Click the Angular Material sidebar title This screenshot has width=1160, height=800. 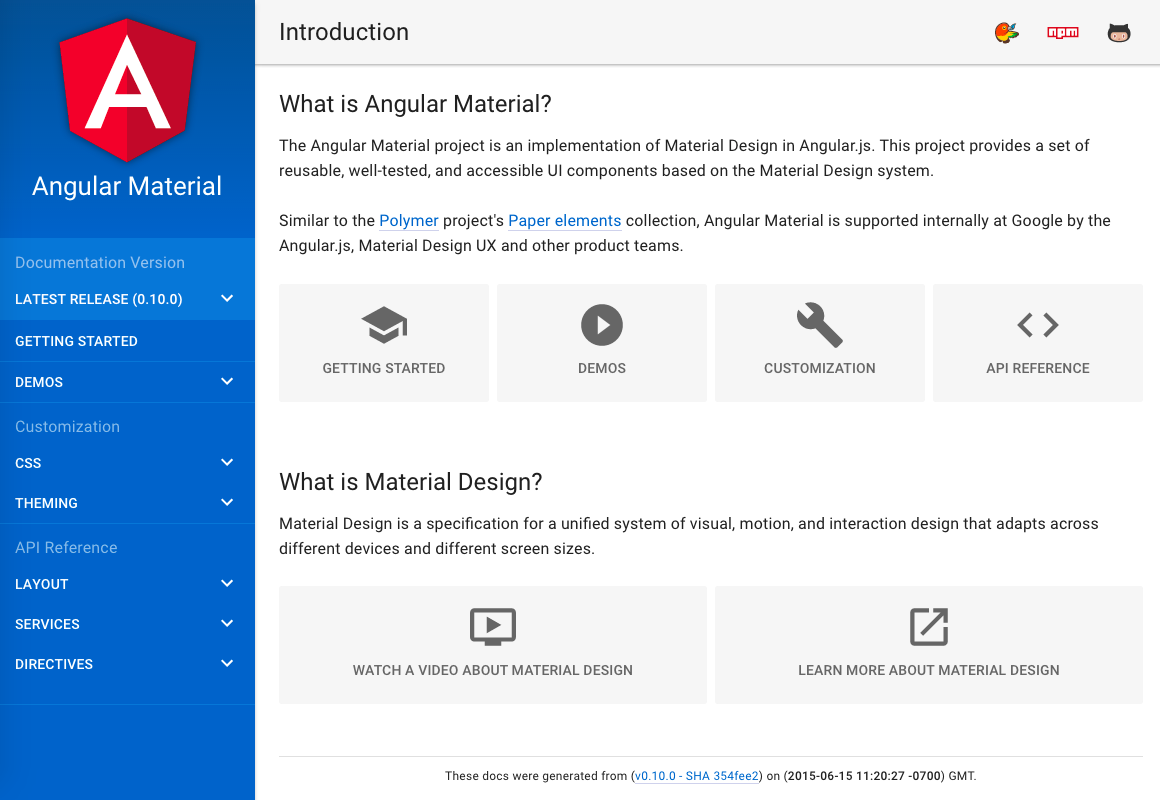[x=127, y=186]
